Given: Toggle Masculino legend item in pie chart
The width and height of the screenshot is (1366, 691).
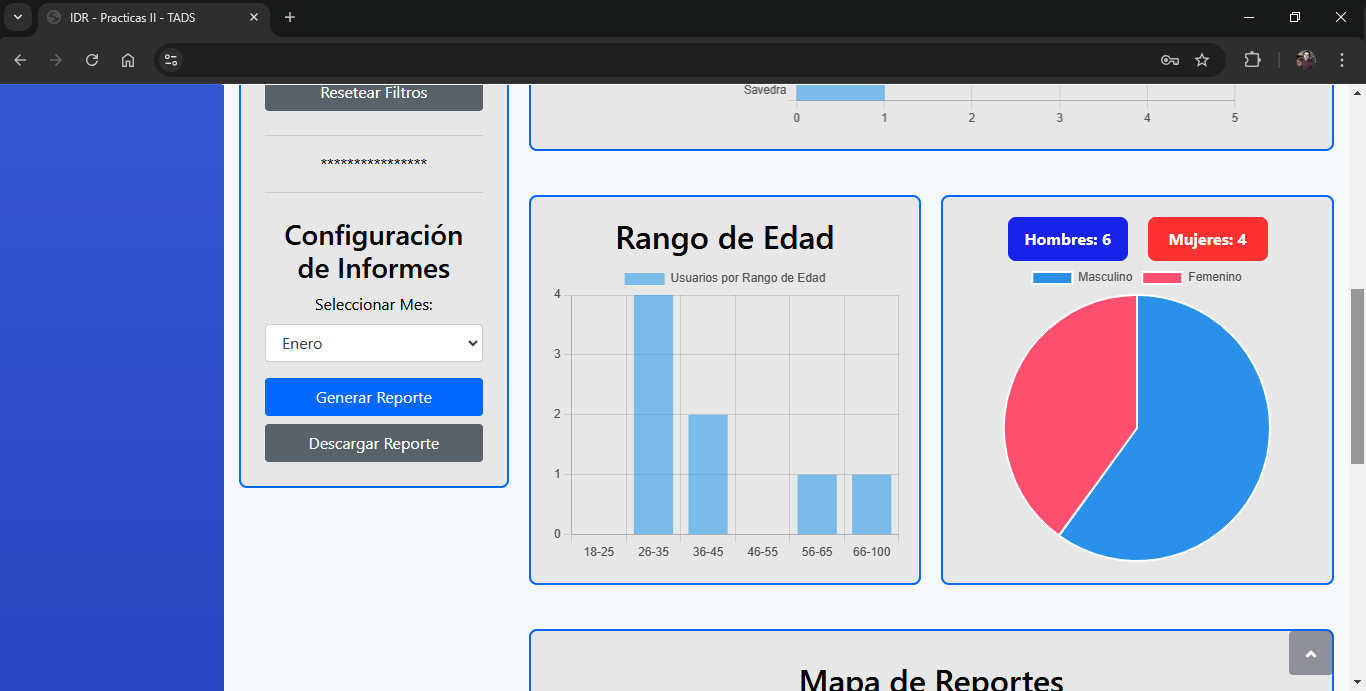Looking at the screenshot, I should click(x=1083, y=277).
